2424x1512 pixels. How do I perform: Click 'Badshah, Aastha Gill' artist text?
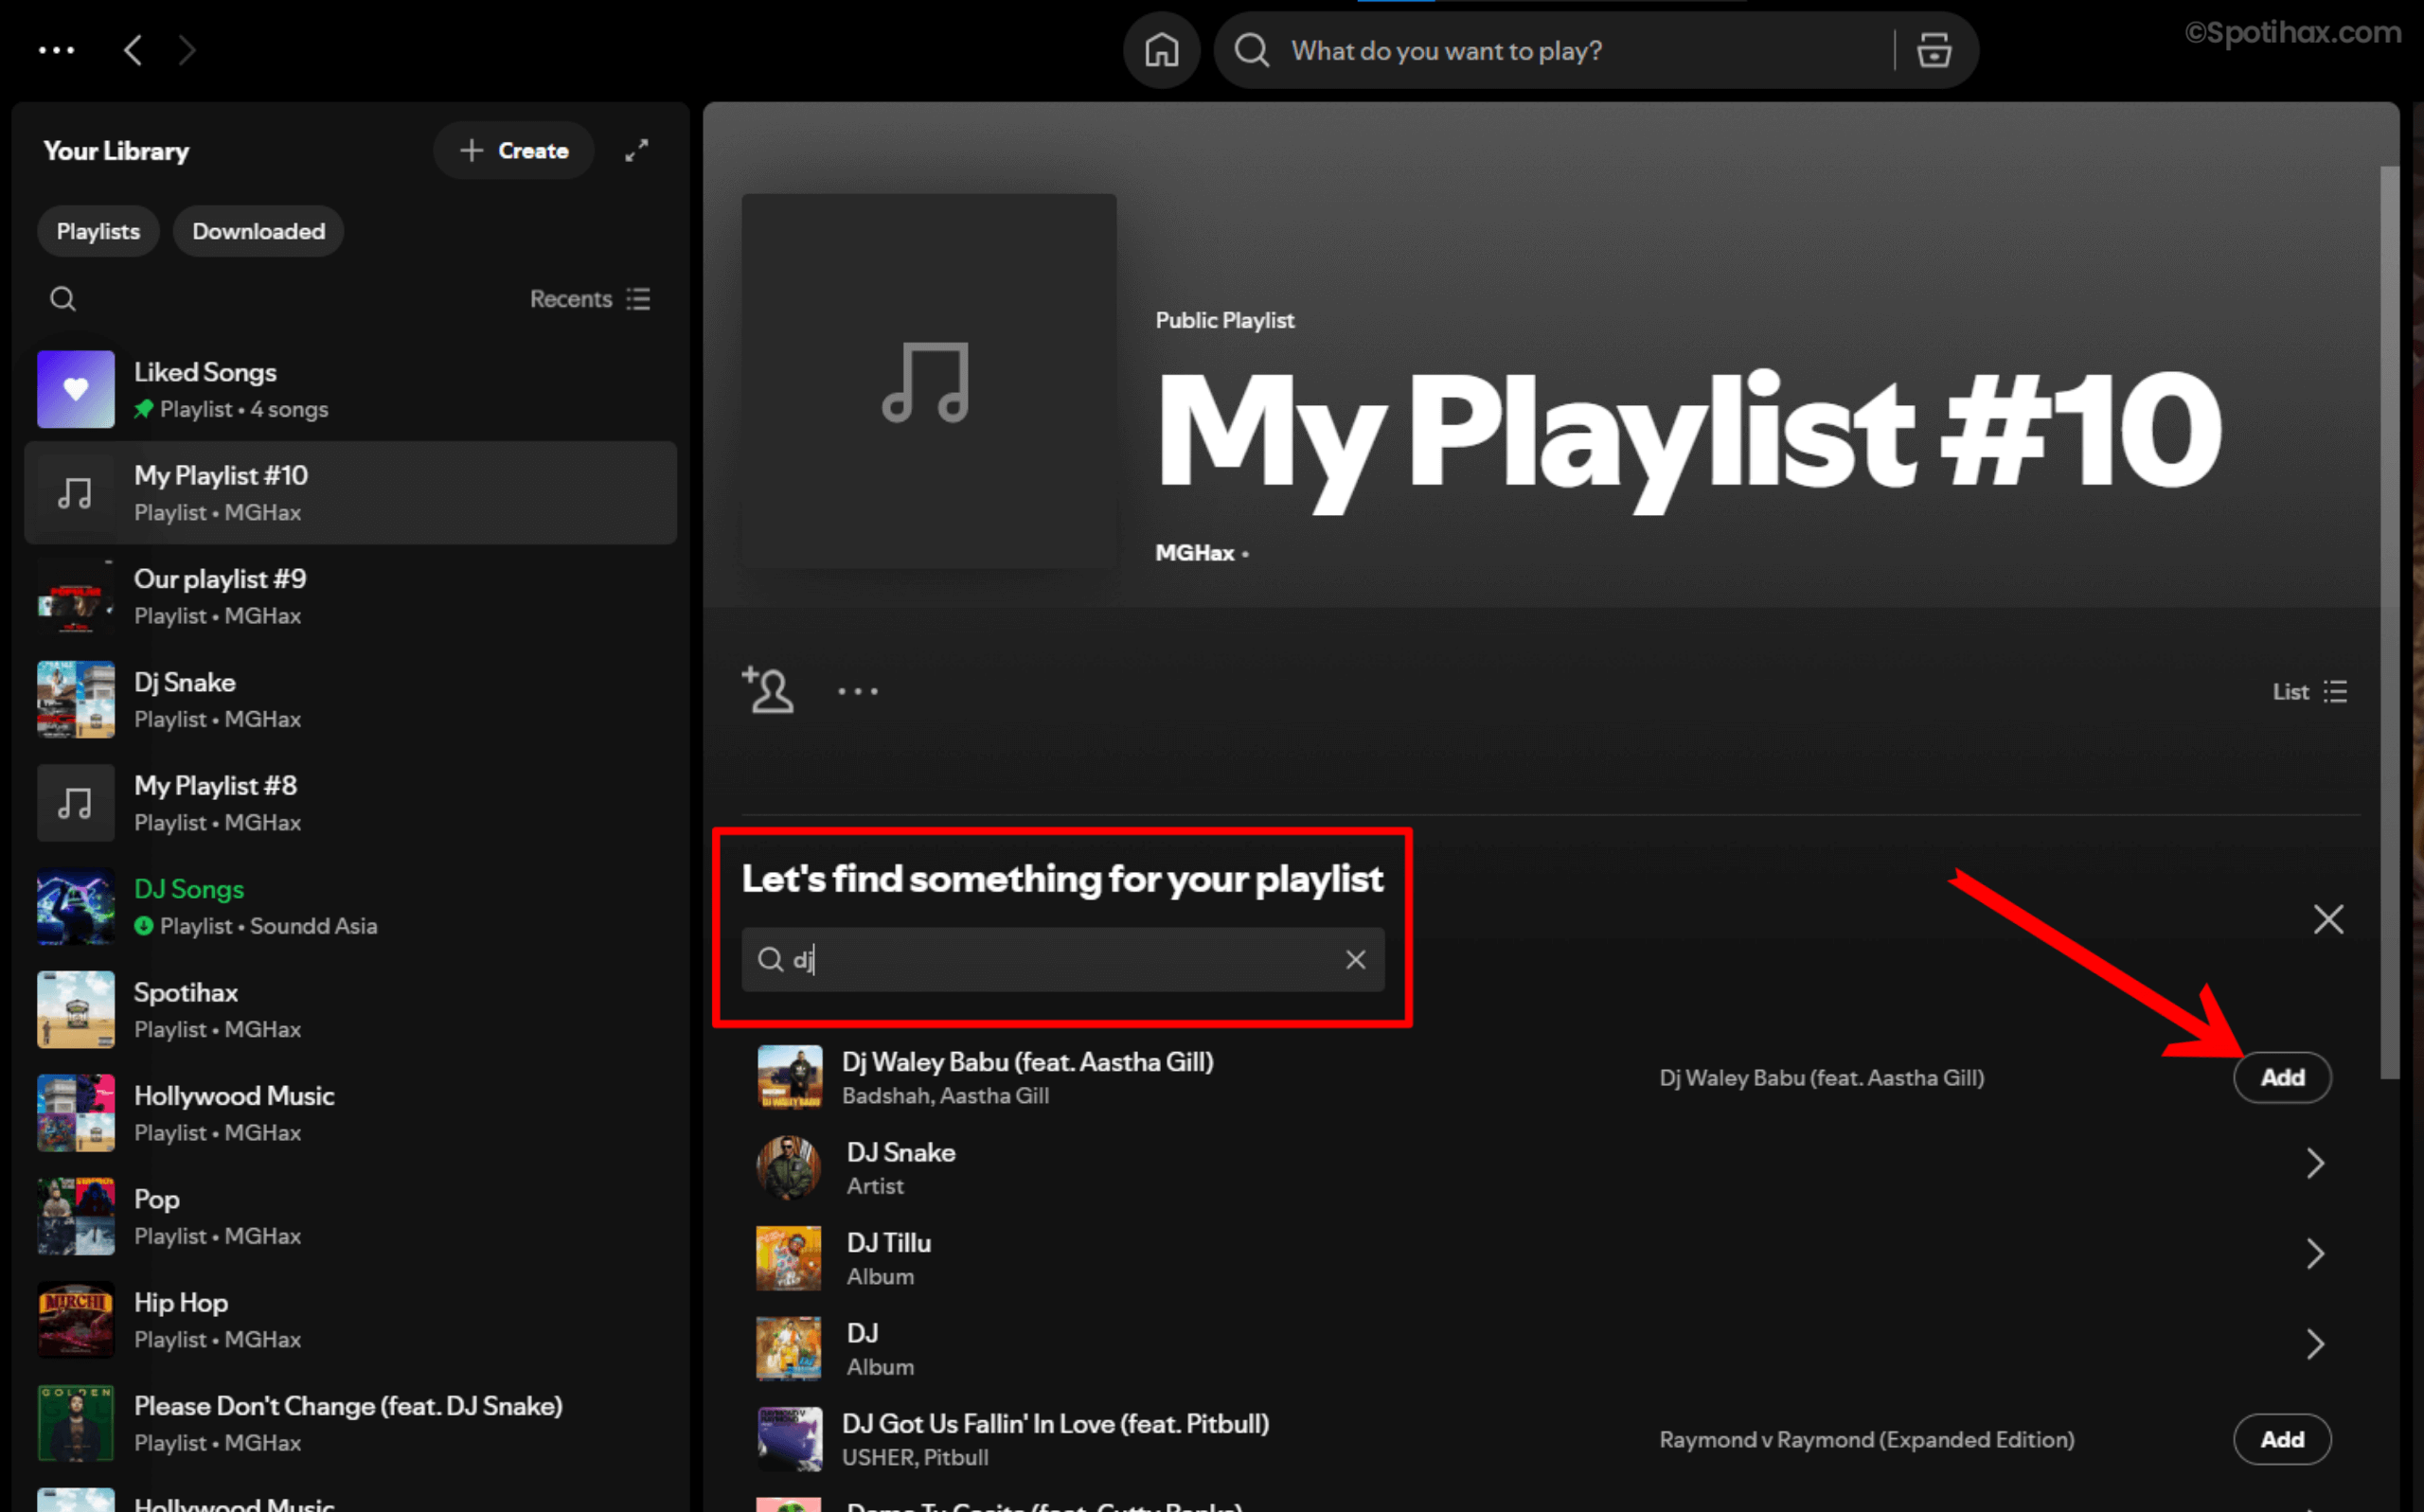(x=945, y=1096)
